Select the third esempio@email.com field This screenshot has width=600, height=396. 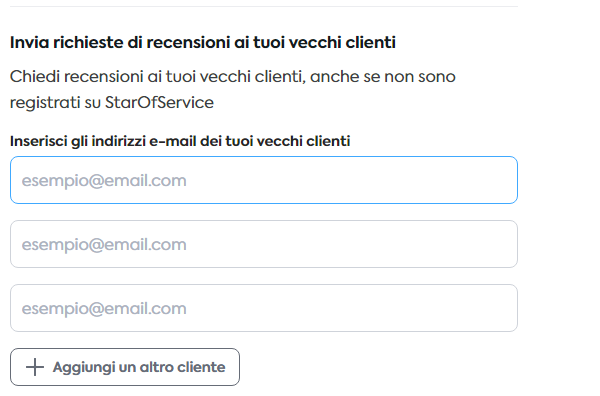[x=264, y=308]
